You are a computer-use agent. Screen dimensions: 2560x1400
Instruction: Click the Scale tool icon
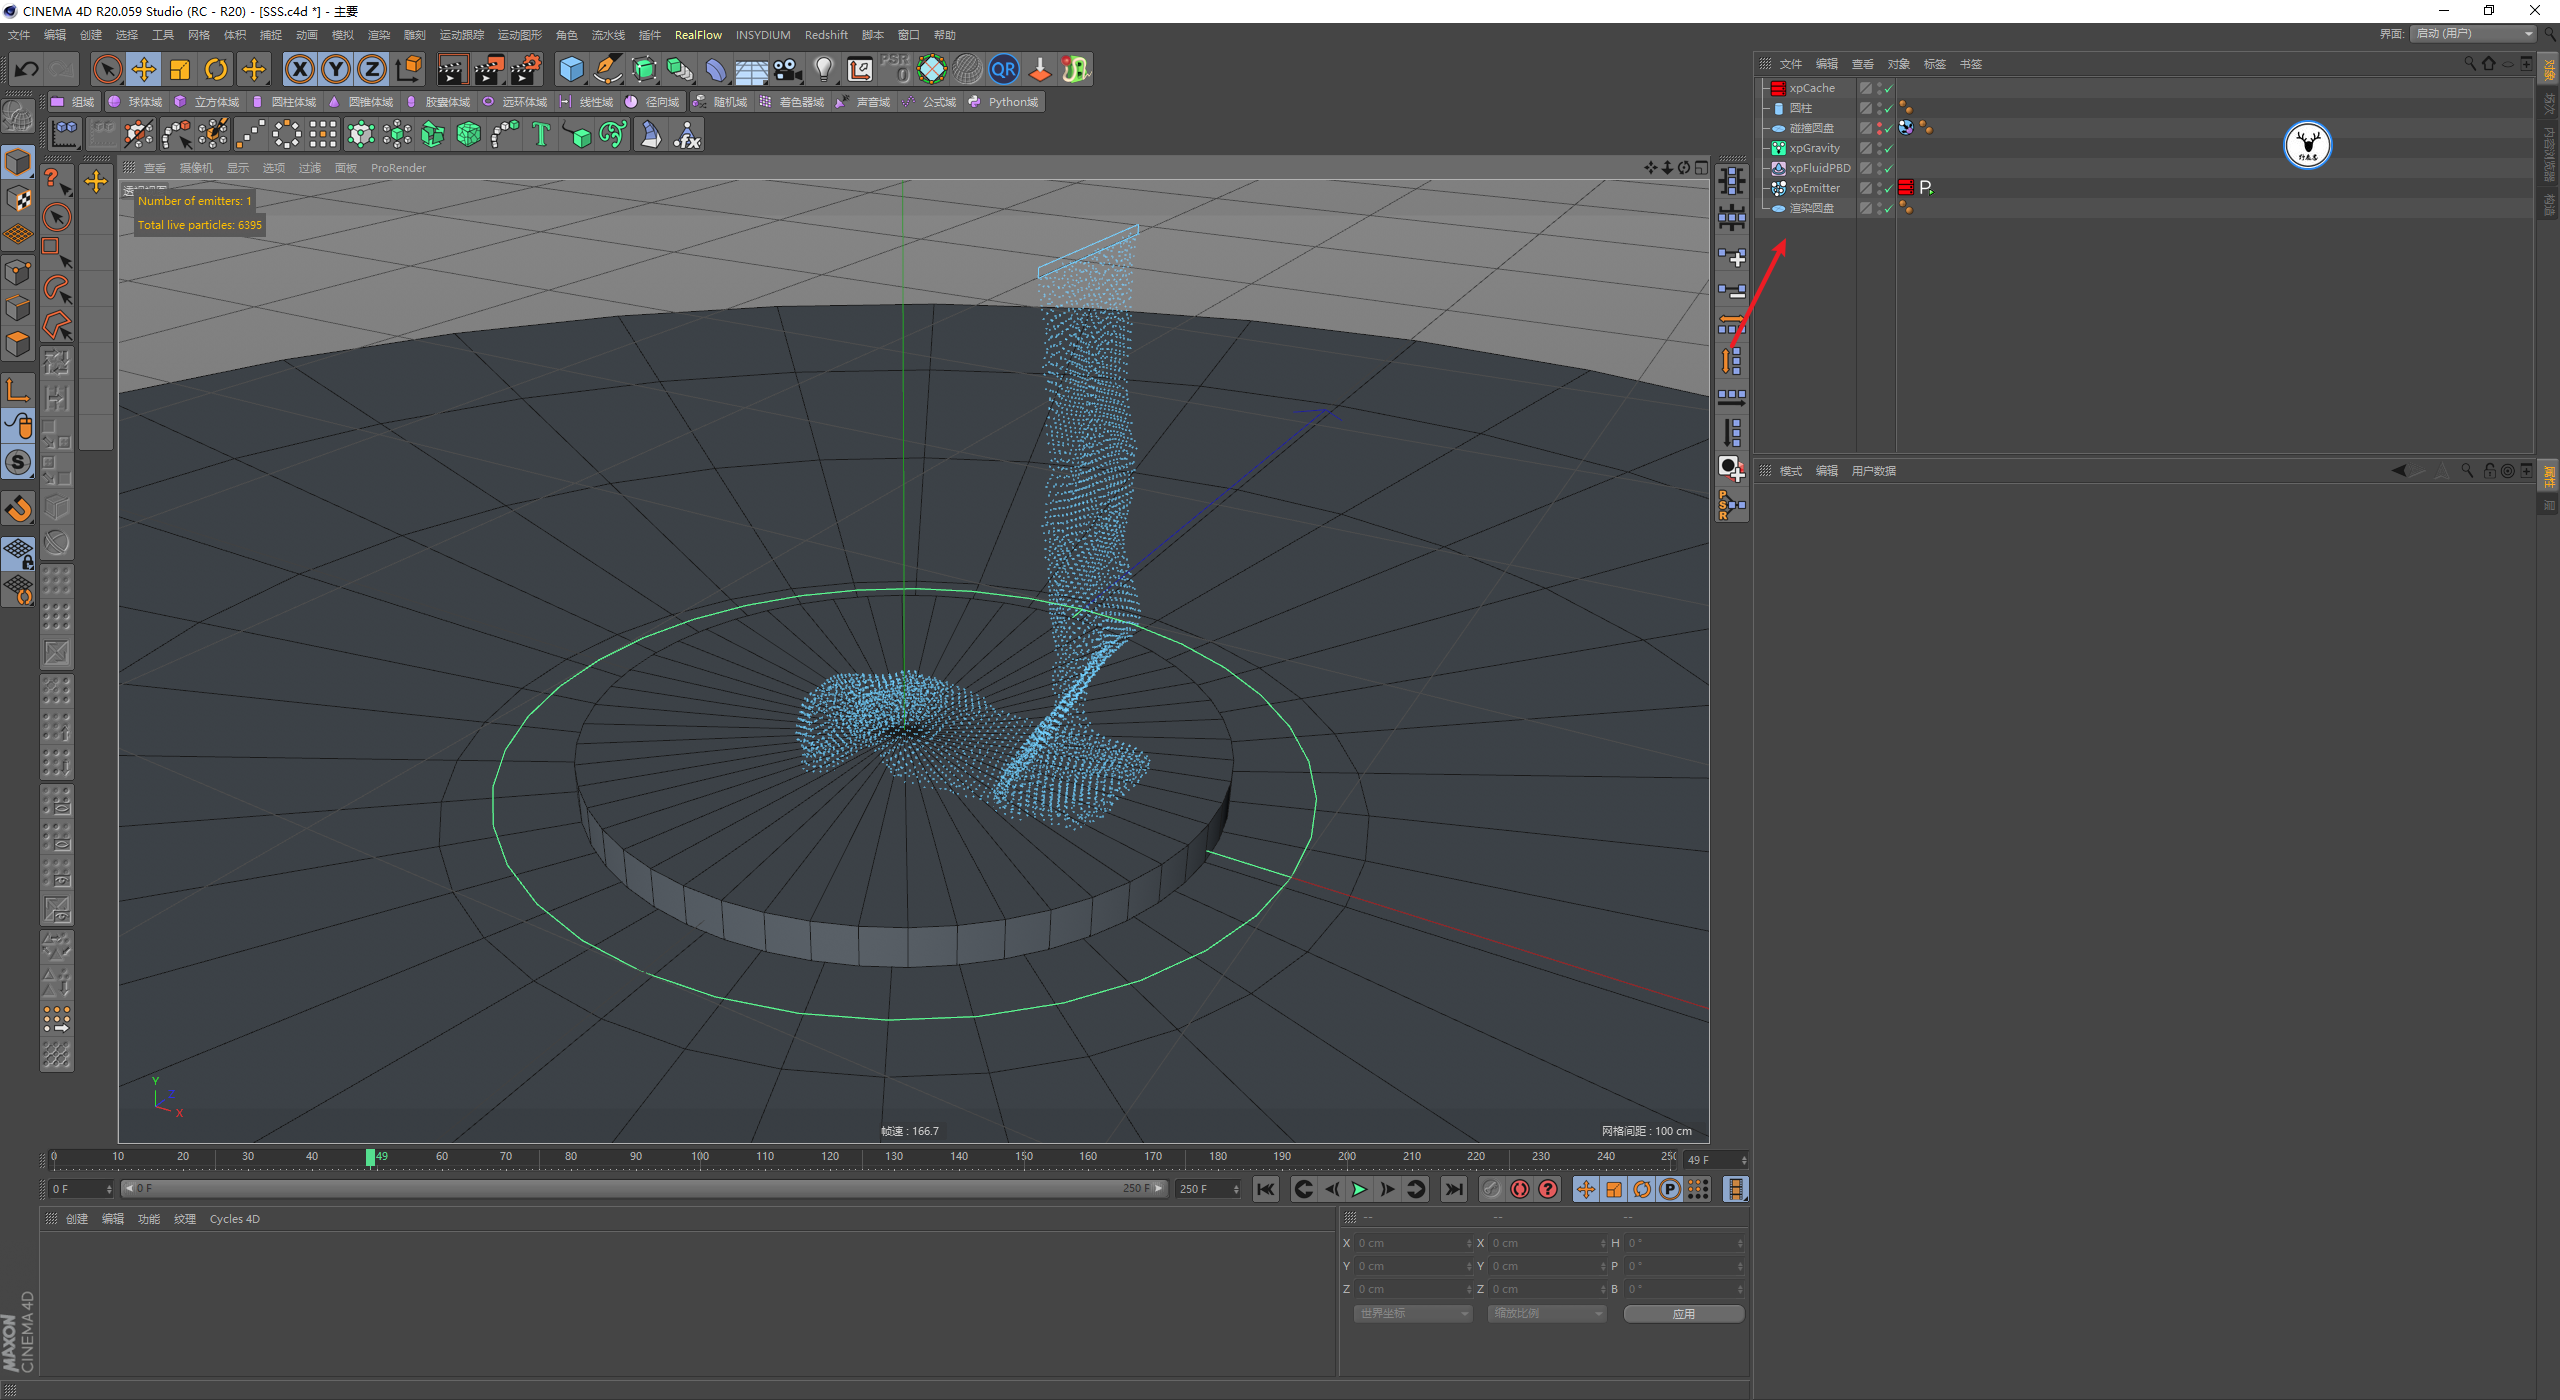click(180, 69)
